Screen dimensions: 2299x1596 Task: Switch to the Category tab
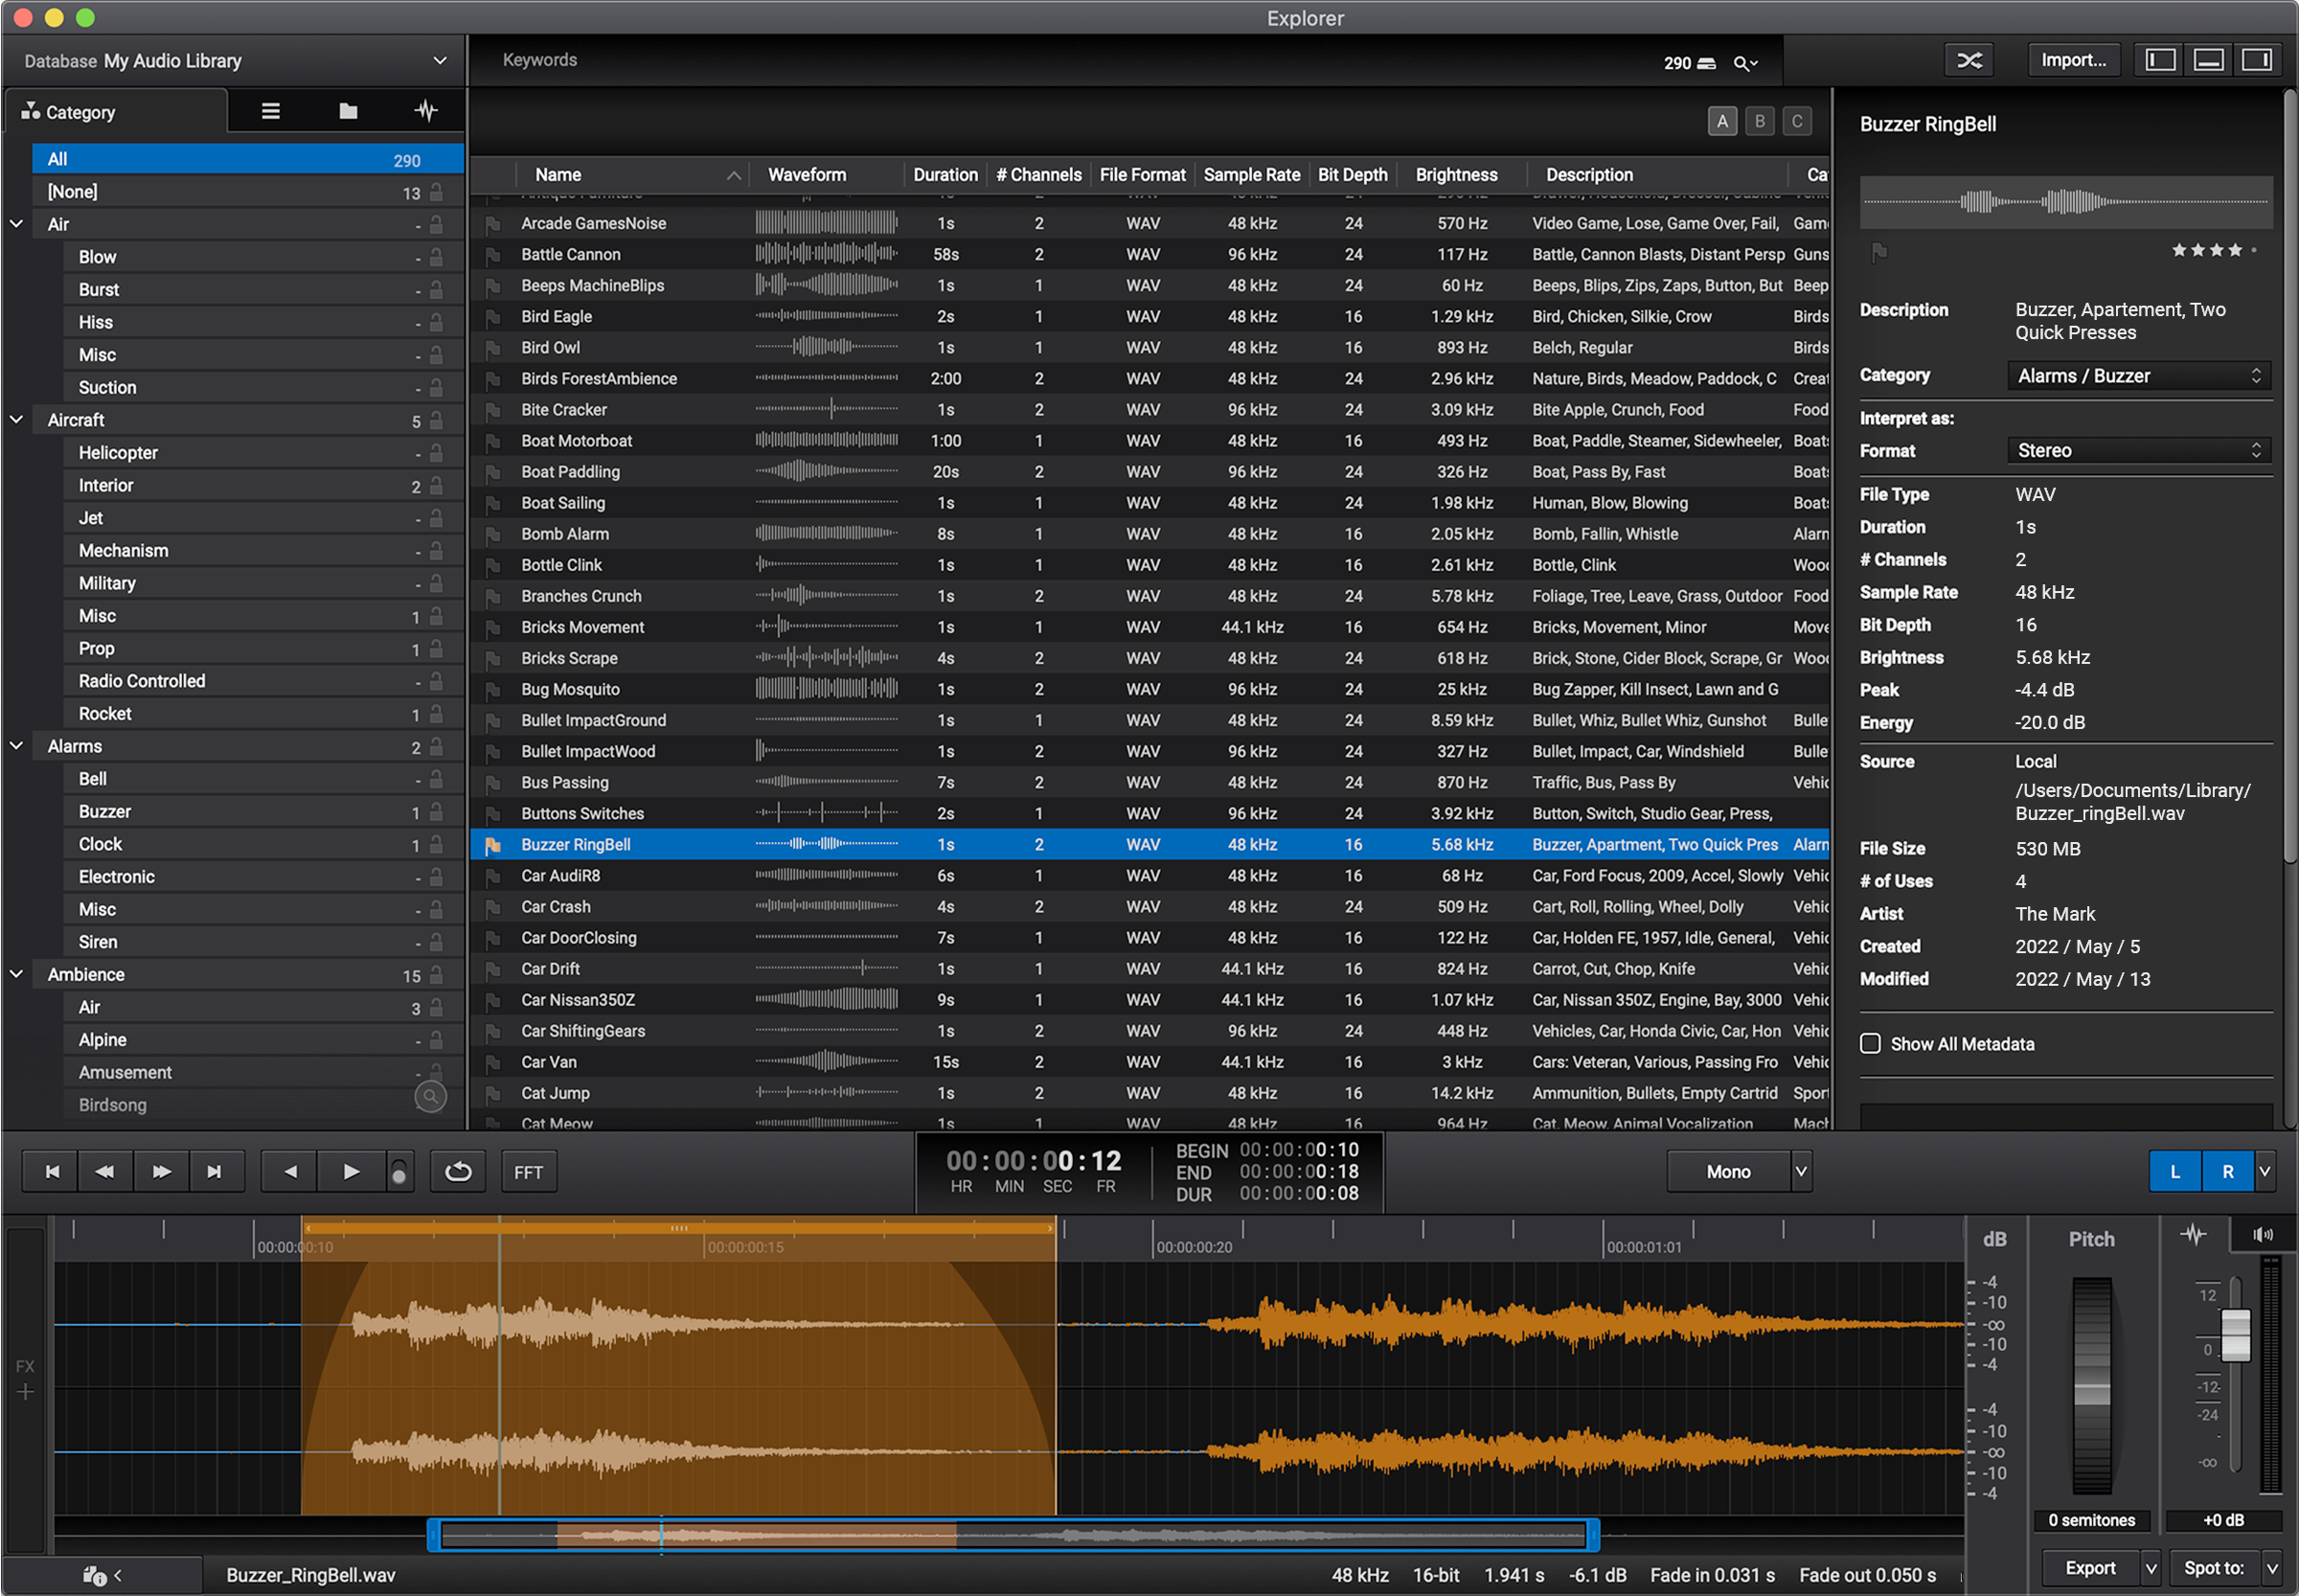(x=80, y=111)
